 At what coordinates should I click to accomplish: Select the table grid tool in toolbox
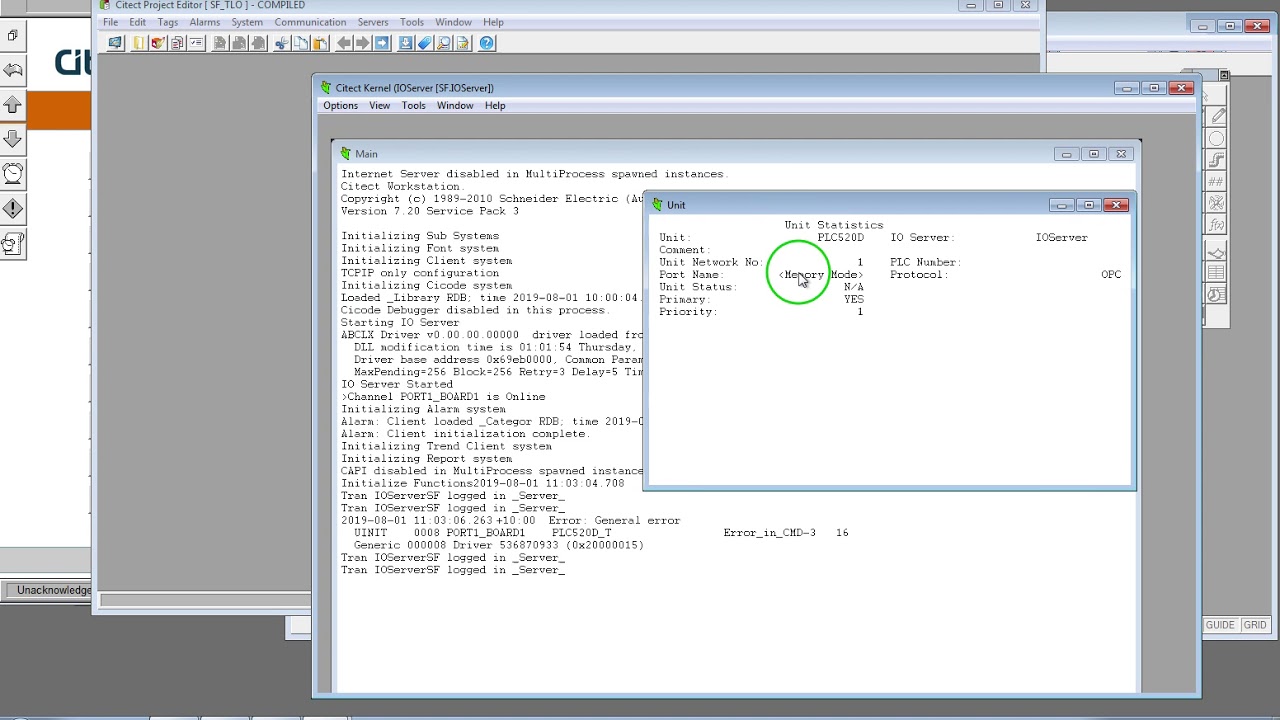point(1217,273)
